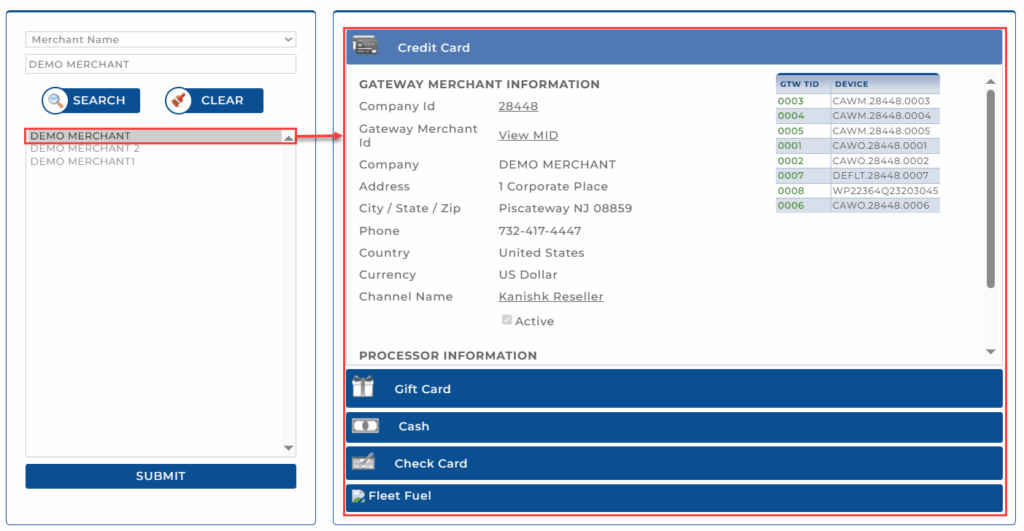Viewport: 1024px width, 531px height.
Task: Click the credit card icon in header
Action: tap(365, 46)
